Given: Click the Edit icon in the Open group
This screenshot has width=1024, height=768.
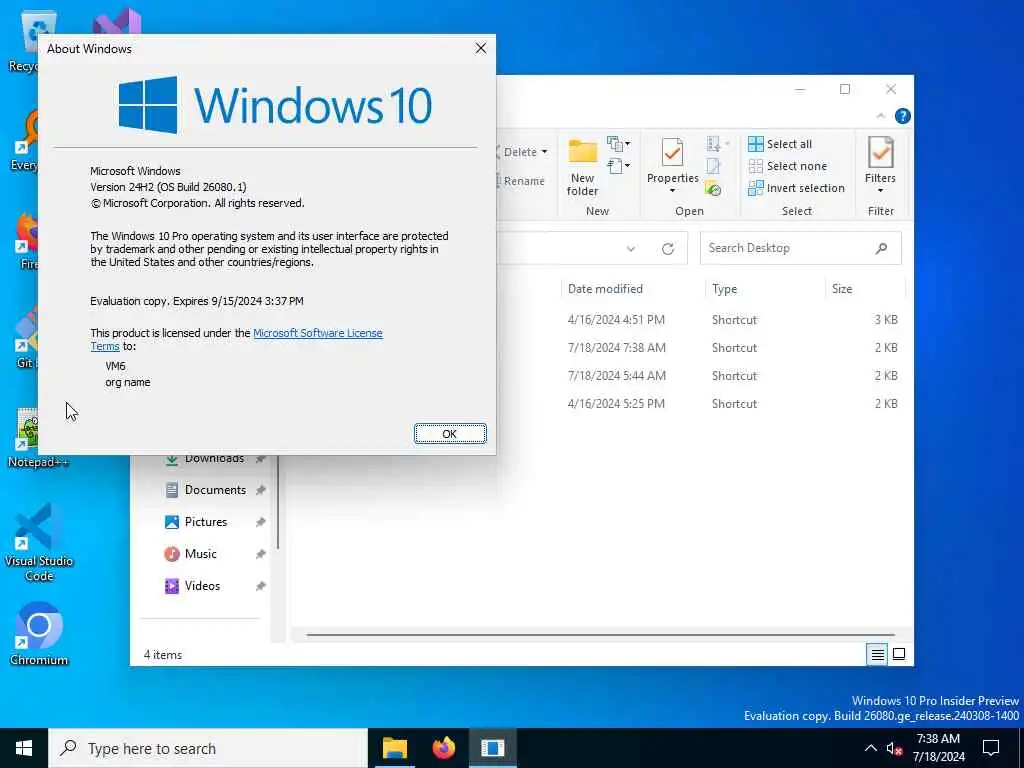Looking at the screenshot, I should pos(714,167).
